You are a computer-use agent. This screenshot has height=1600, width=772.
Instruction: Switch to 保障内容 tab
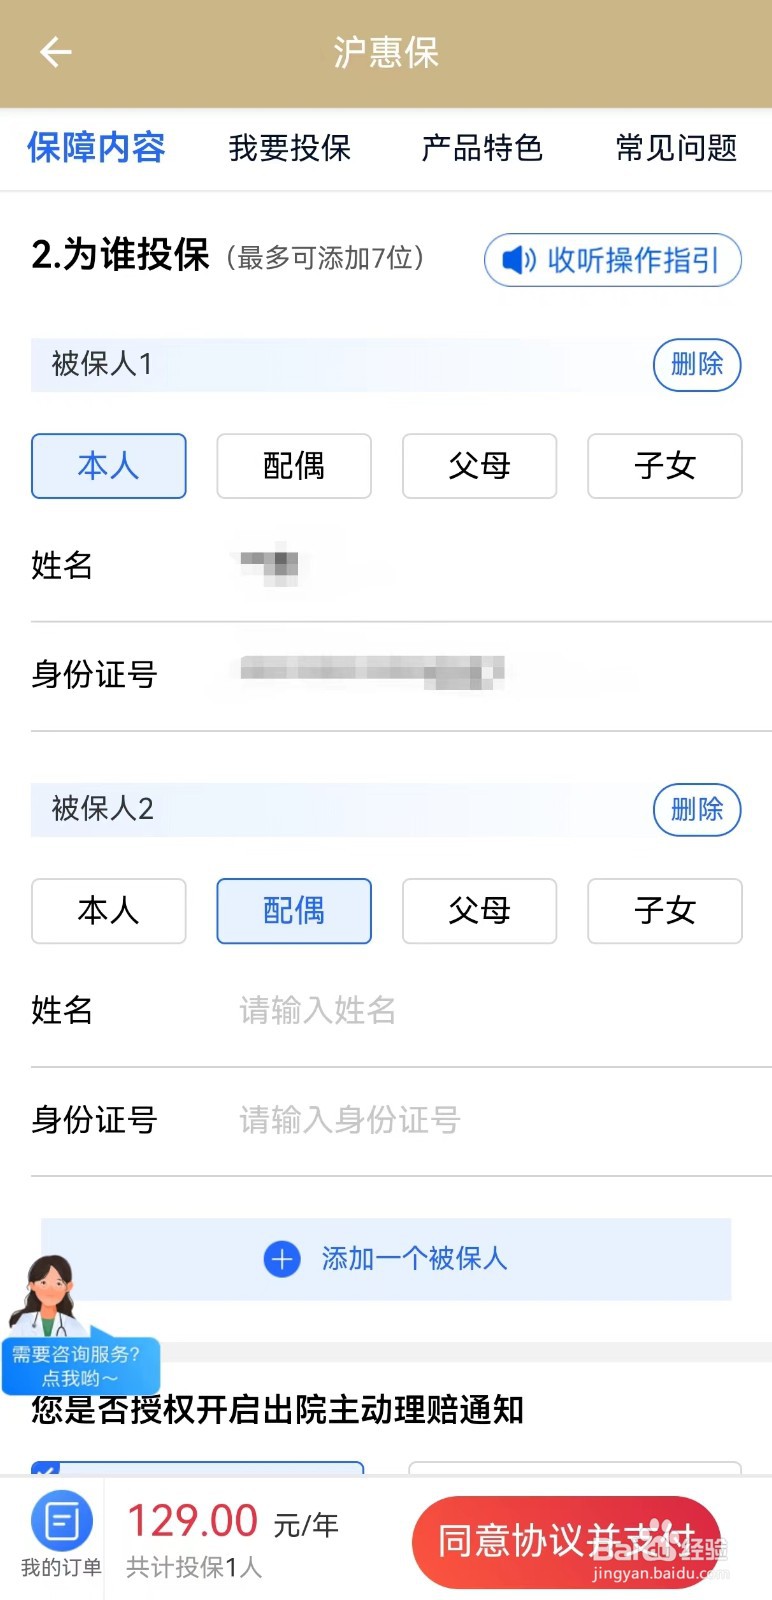pyautogui.click(x=96, y=148)
